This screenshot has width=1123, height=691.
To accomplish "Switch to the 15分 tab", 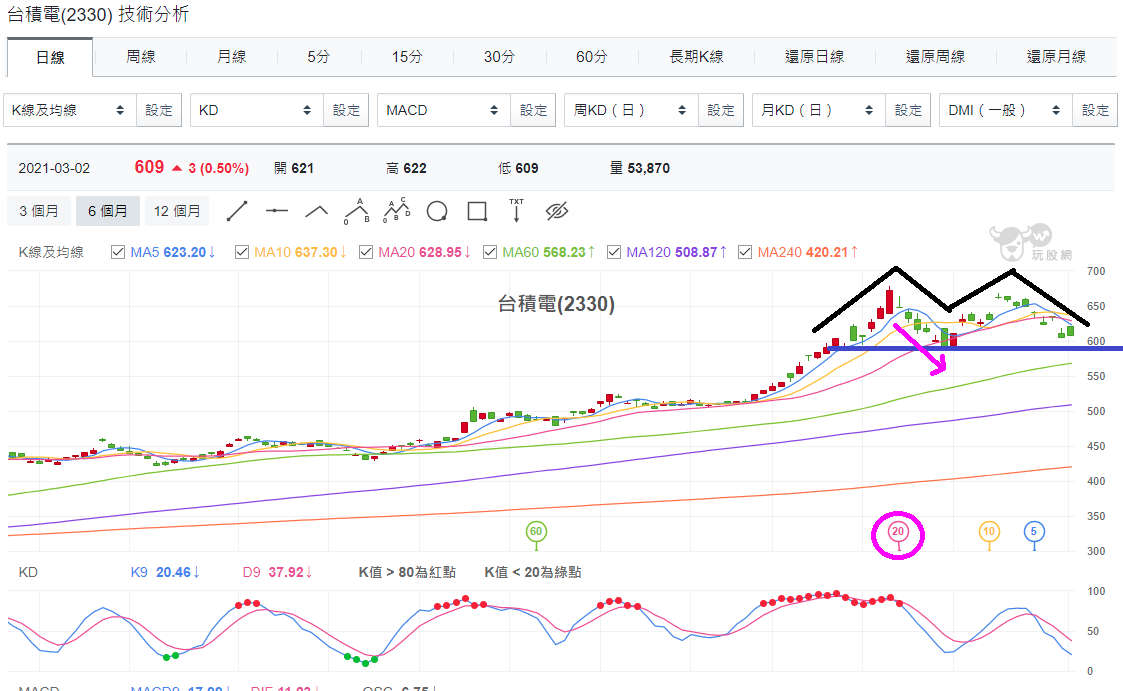I will (407, 57).
